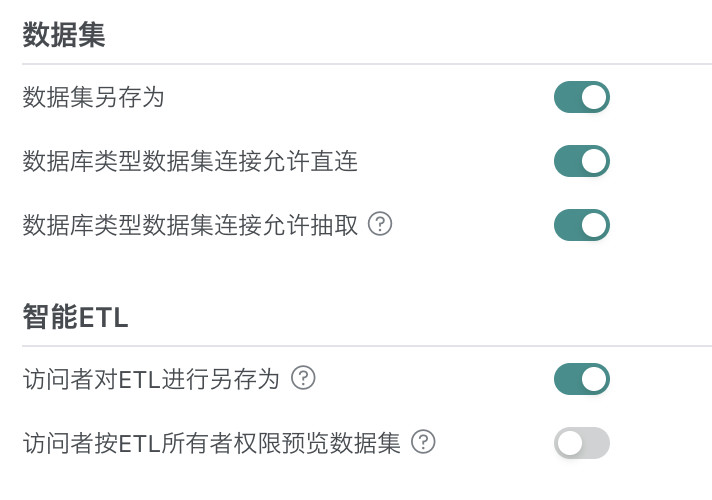Click the 数据集 section heading
The width and height of the screenshot is (712, 500).
[64, 36]
